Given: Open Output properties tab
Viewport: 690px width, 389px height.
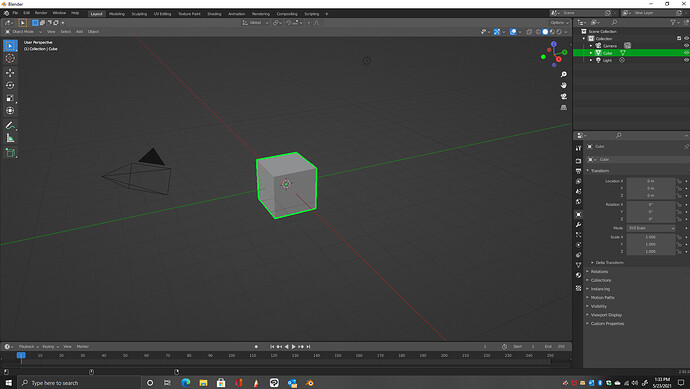Looking at the screenshot, I should click(579, 171).
